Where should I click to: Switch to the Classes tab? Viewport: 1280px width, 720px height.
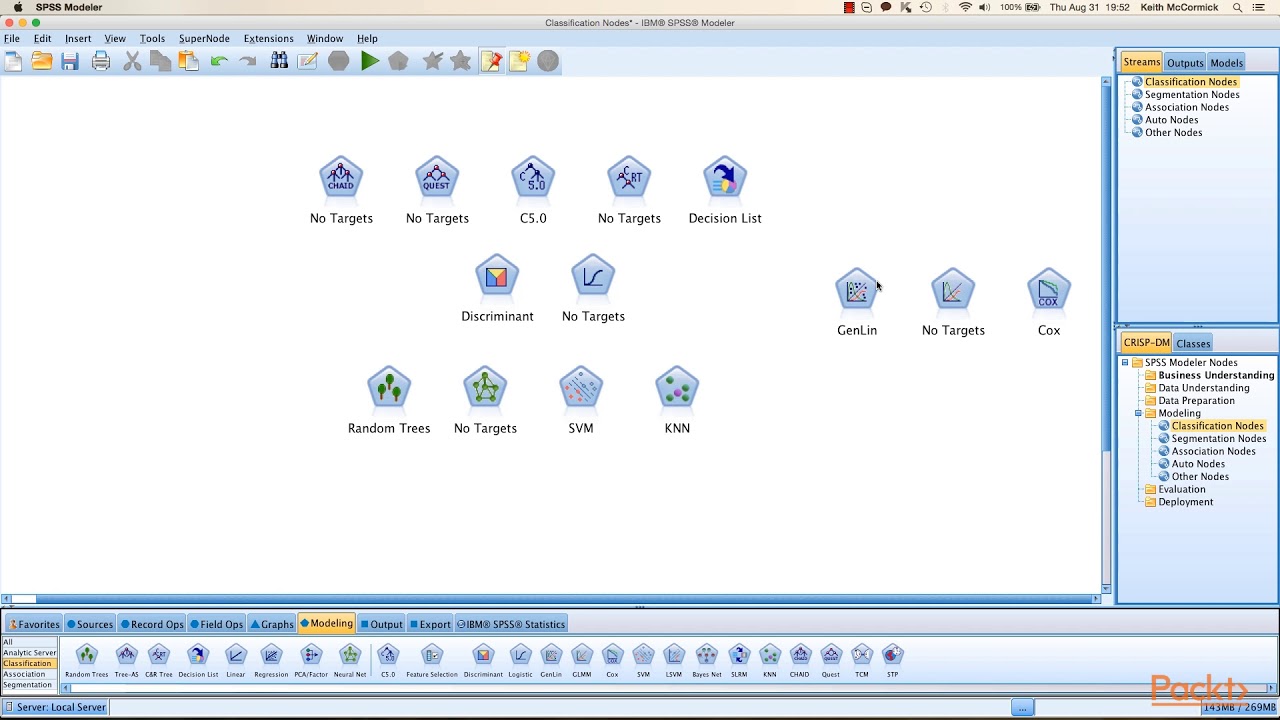[x=1193, y=343]
